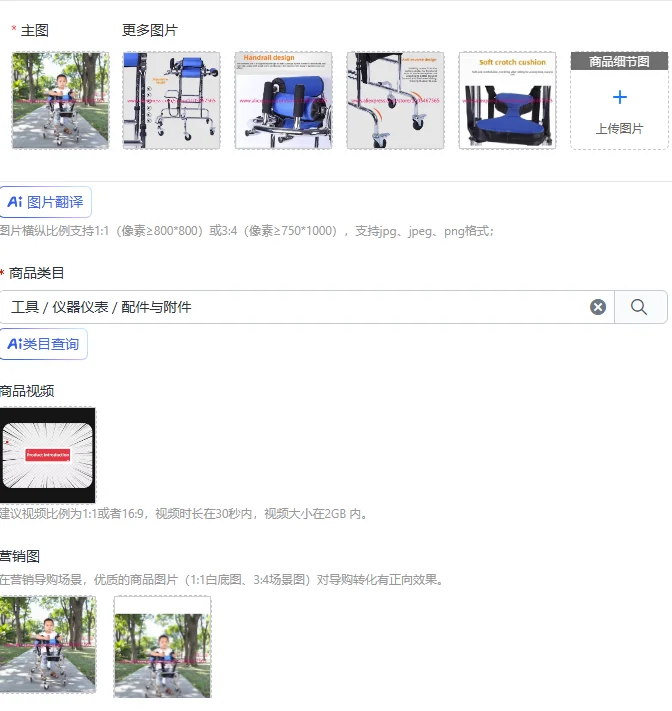The height and width of the screenshot is (711, 672).
Task: Click the 主图 required field label
Action: tap(34, 30)
